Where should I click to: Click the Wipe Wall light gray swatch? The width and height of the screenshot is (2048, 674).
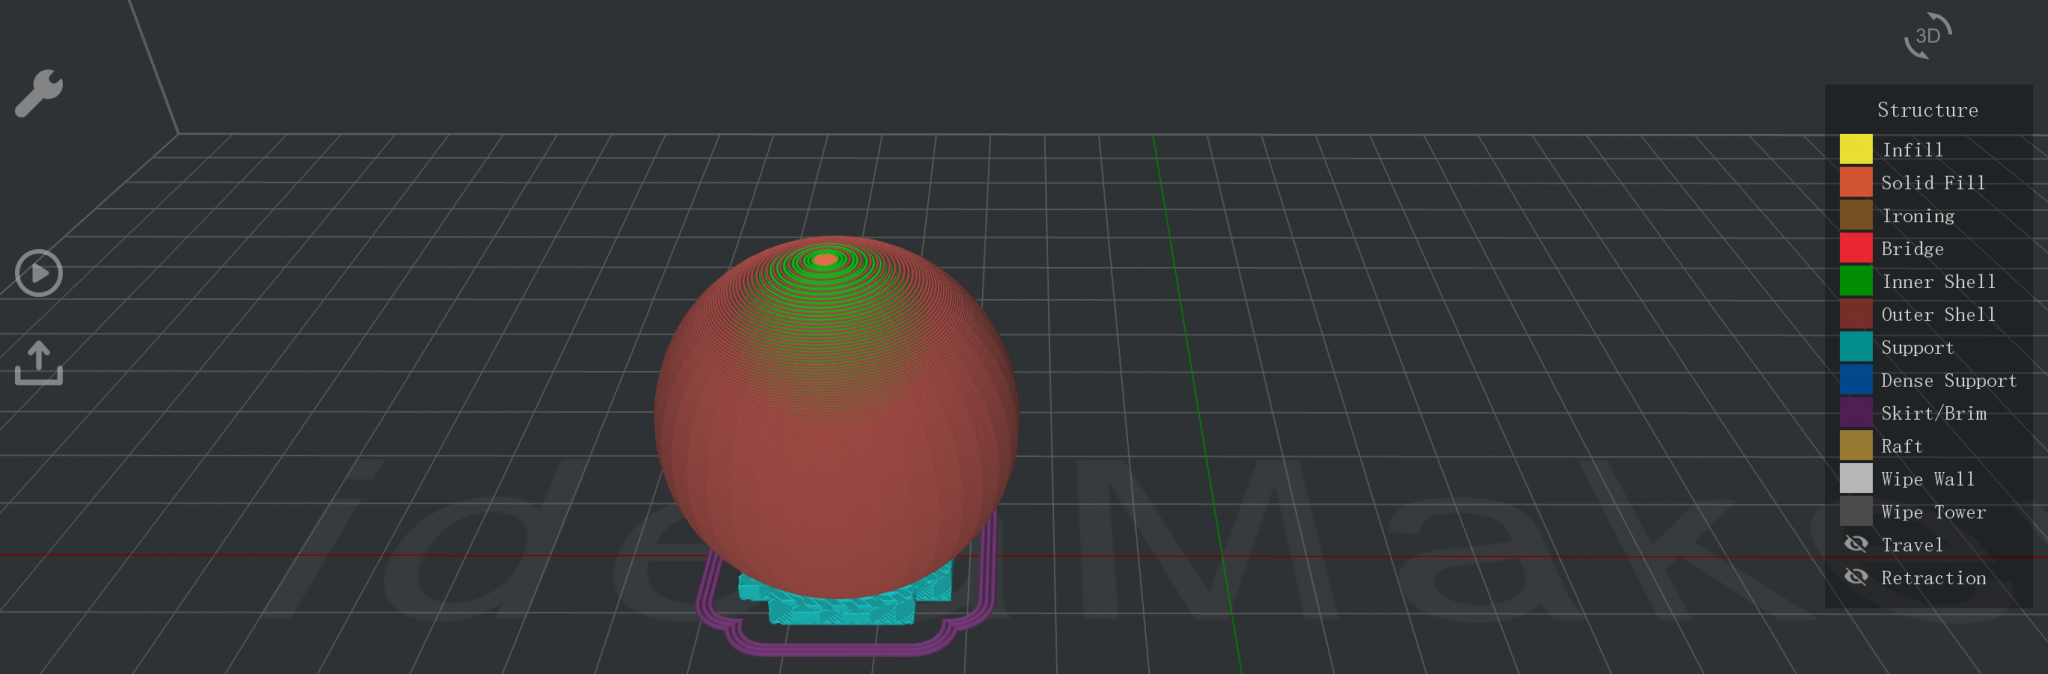(1856, 479)
